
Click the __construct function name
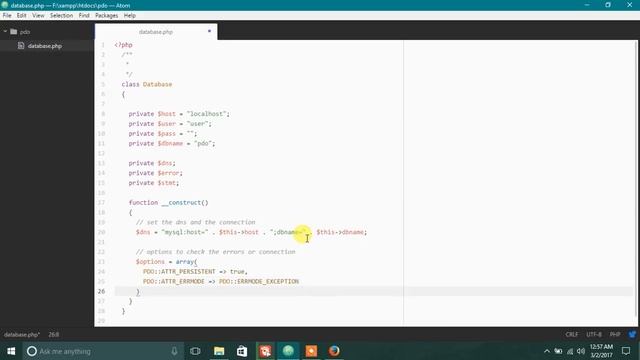point(181,202)
